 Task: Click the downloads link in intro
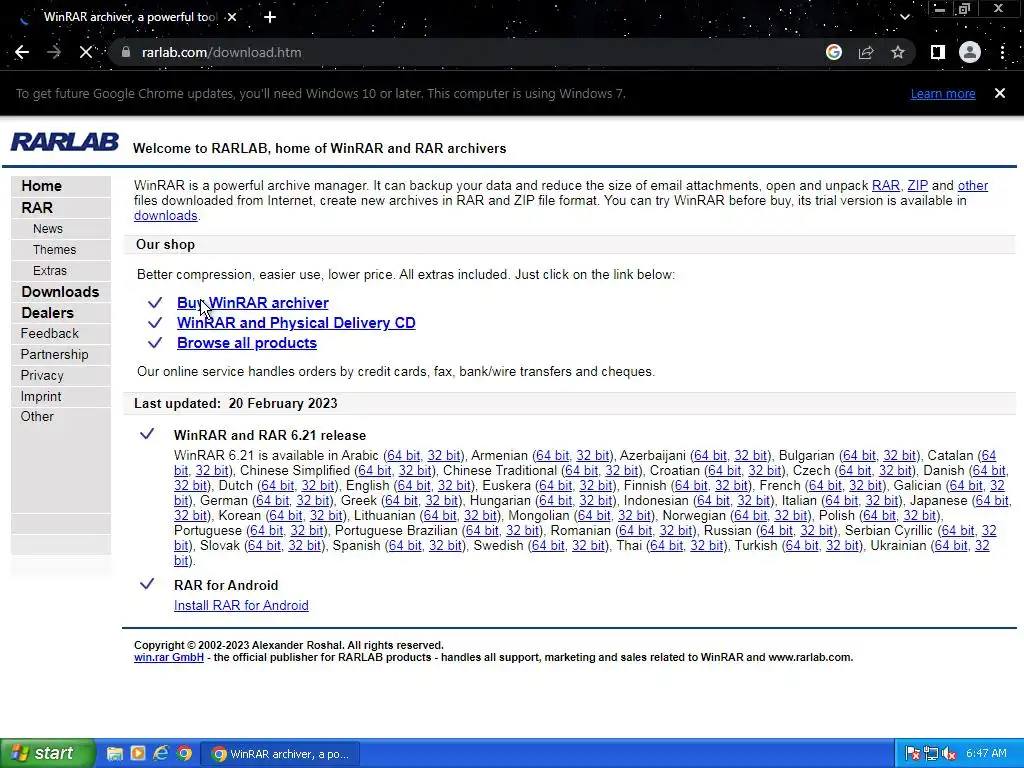coord(165,216)
